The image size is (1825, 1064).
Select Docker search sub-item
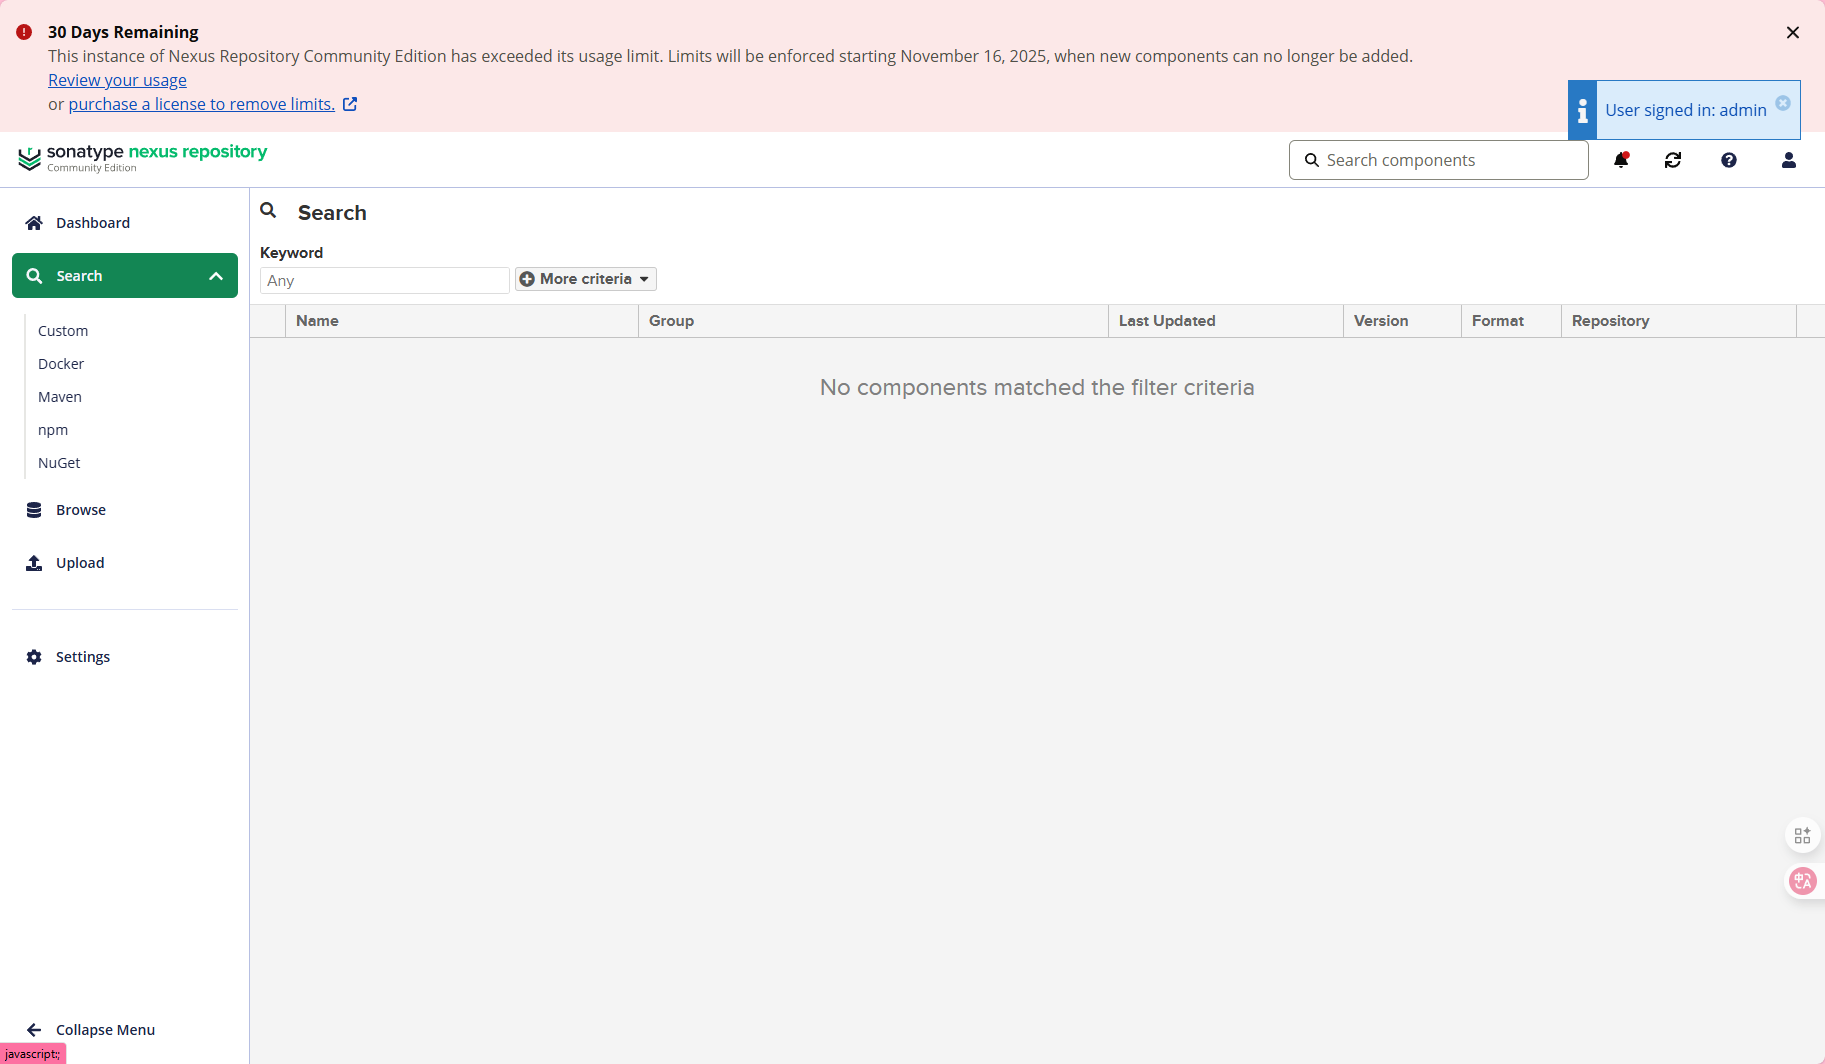61,364
